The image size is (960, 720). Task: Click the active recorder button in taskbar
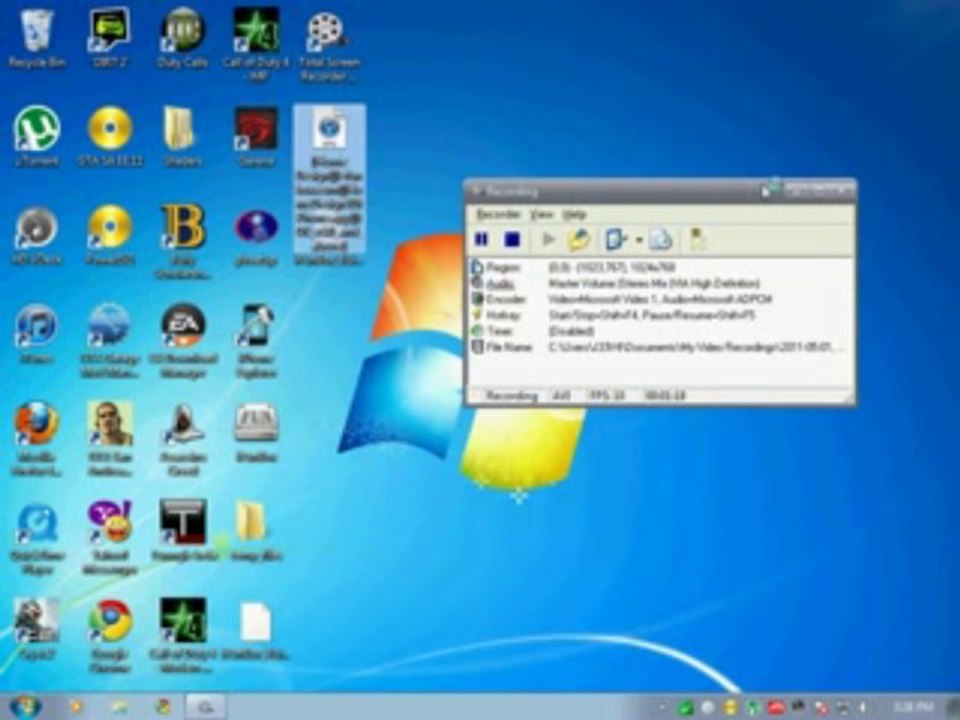(206, 707)
